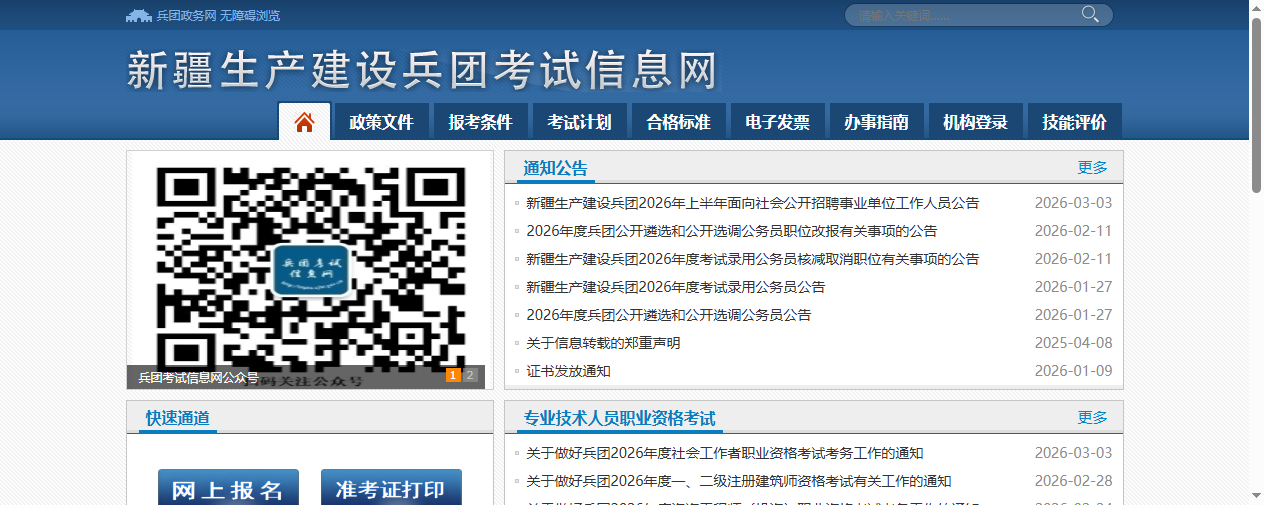This screenshot has height=505, width=1264.
Task: Click the 兵团考试信息网公众号 caption
Action: [198, 377]
